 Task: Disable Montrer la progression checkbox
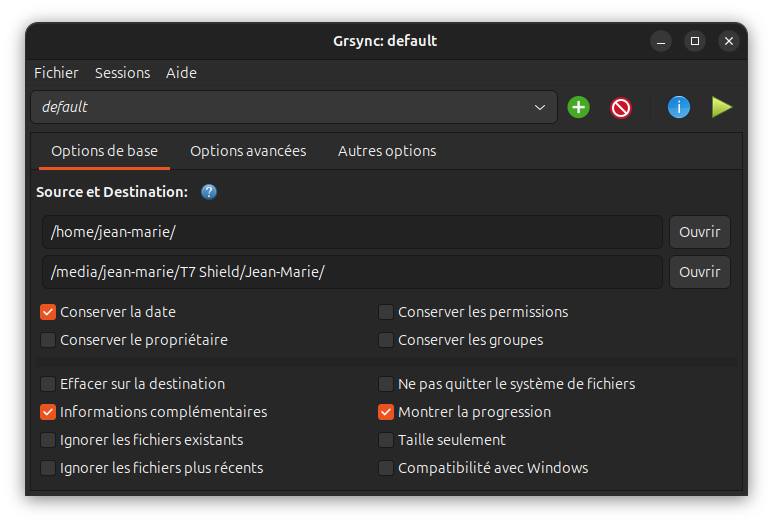click(386, 412)
